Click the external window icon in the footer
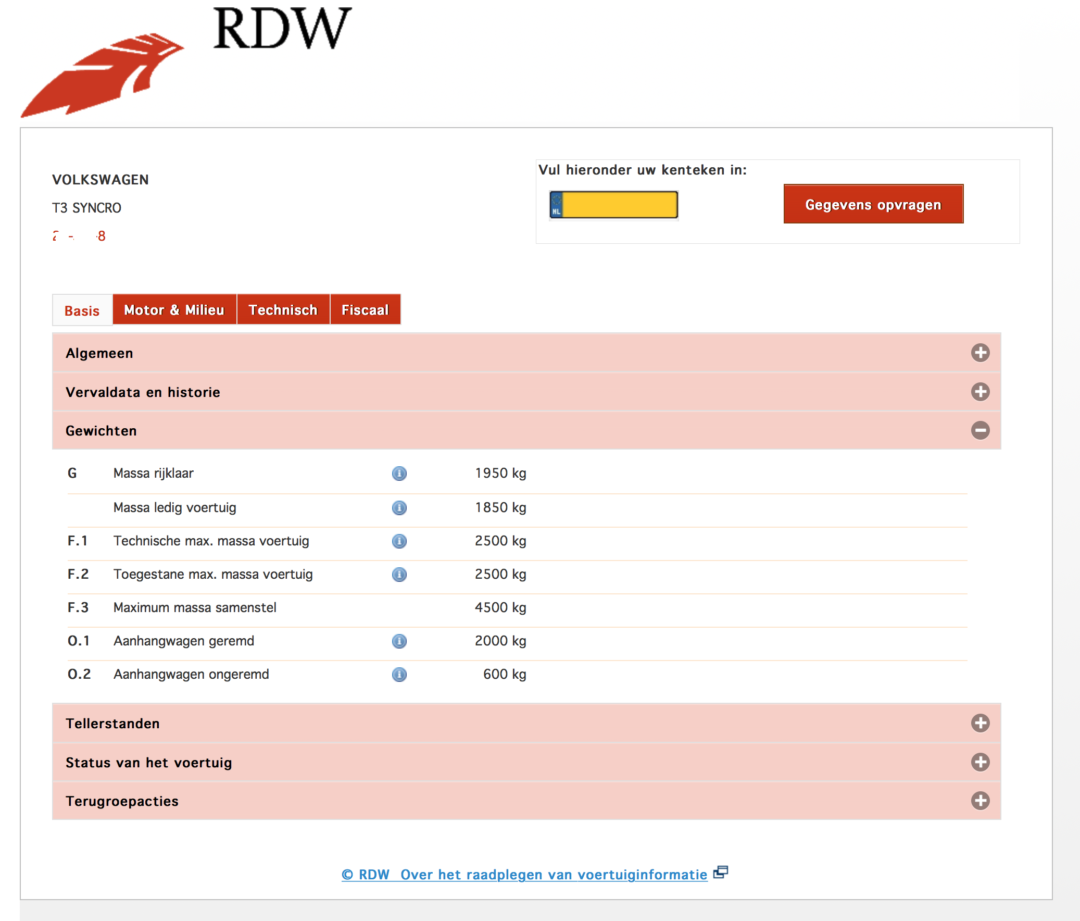 pyautogui.click(x=720, y=871)
